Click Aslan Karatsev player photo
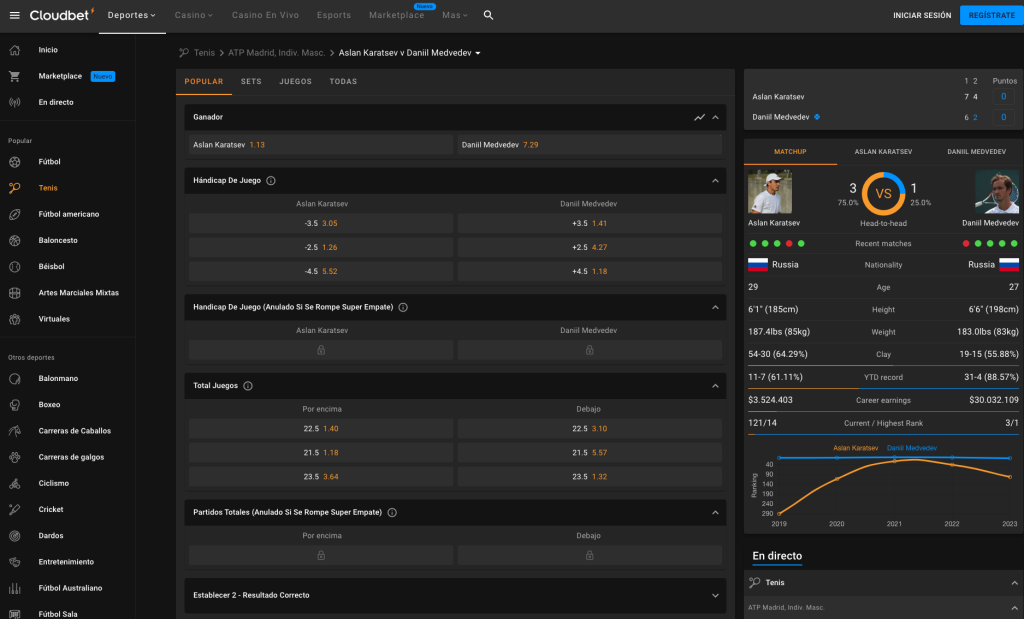This screenshot has width=1024, height=619. (769, 192)
